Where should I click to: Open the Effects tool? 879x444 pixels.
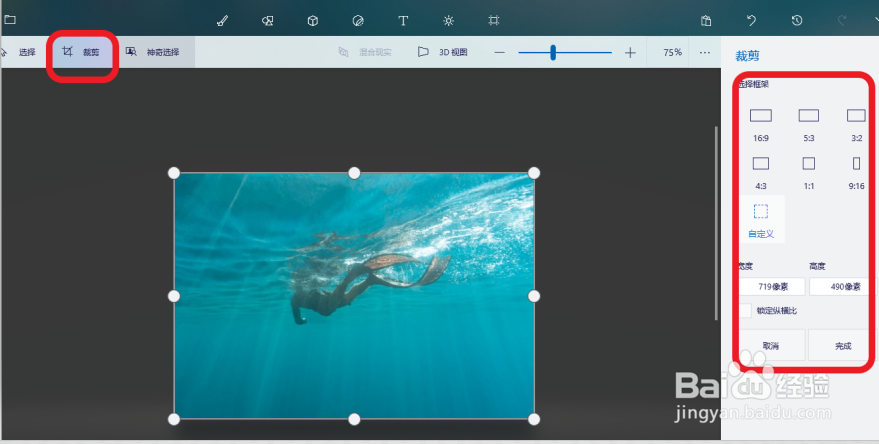pos(448,21)
